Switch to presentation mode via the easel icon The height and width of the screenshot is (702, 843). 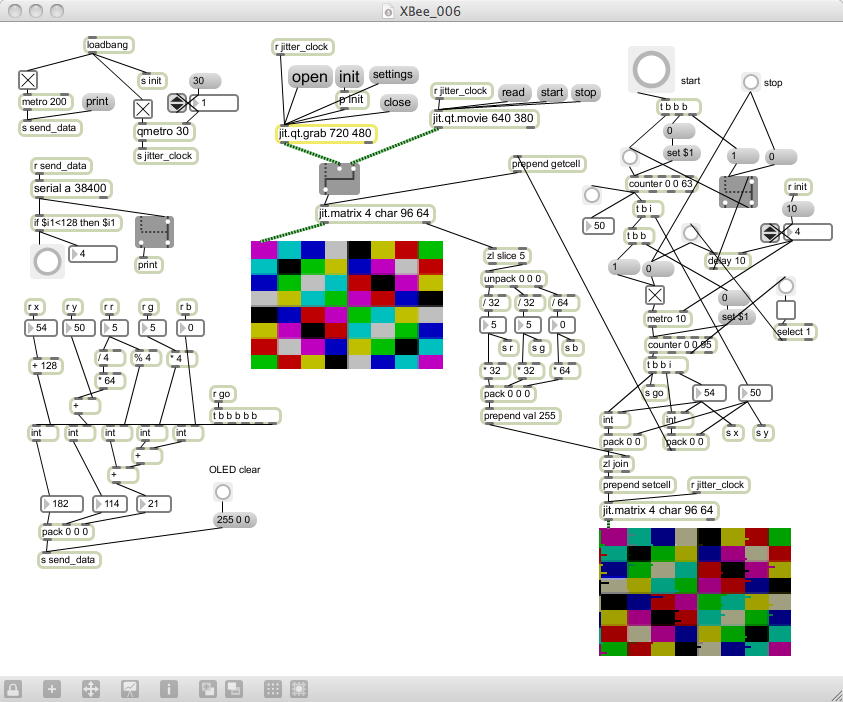tap(130, 689)
